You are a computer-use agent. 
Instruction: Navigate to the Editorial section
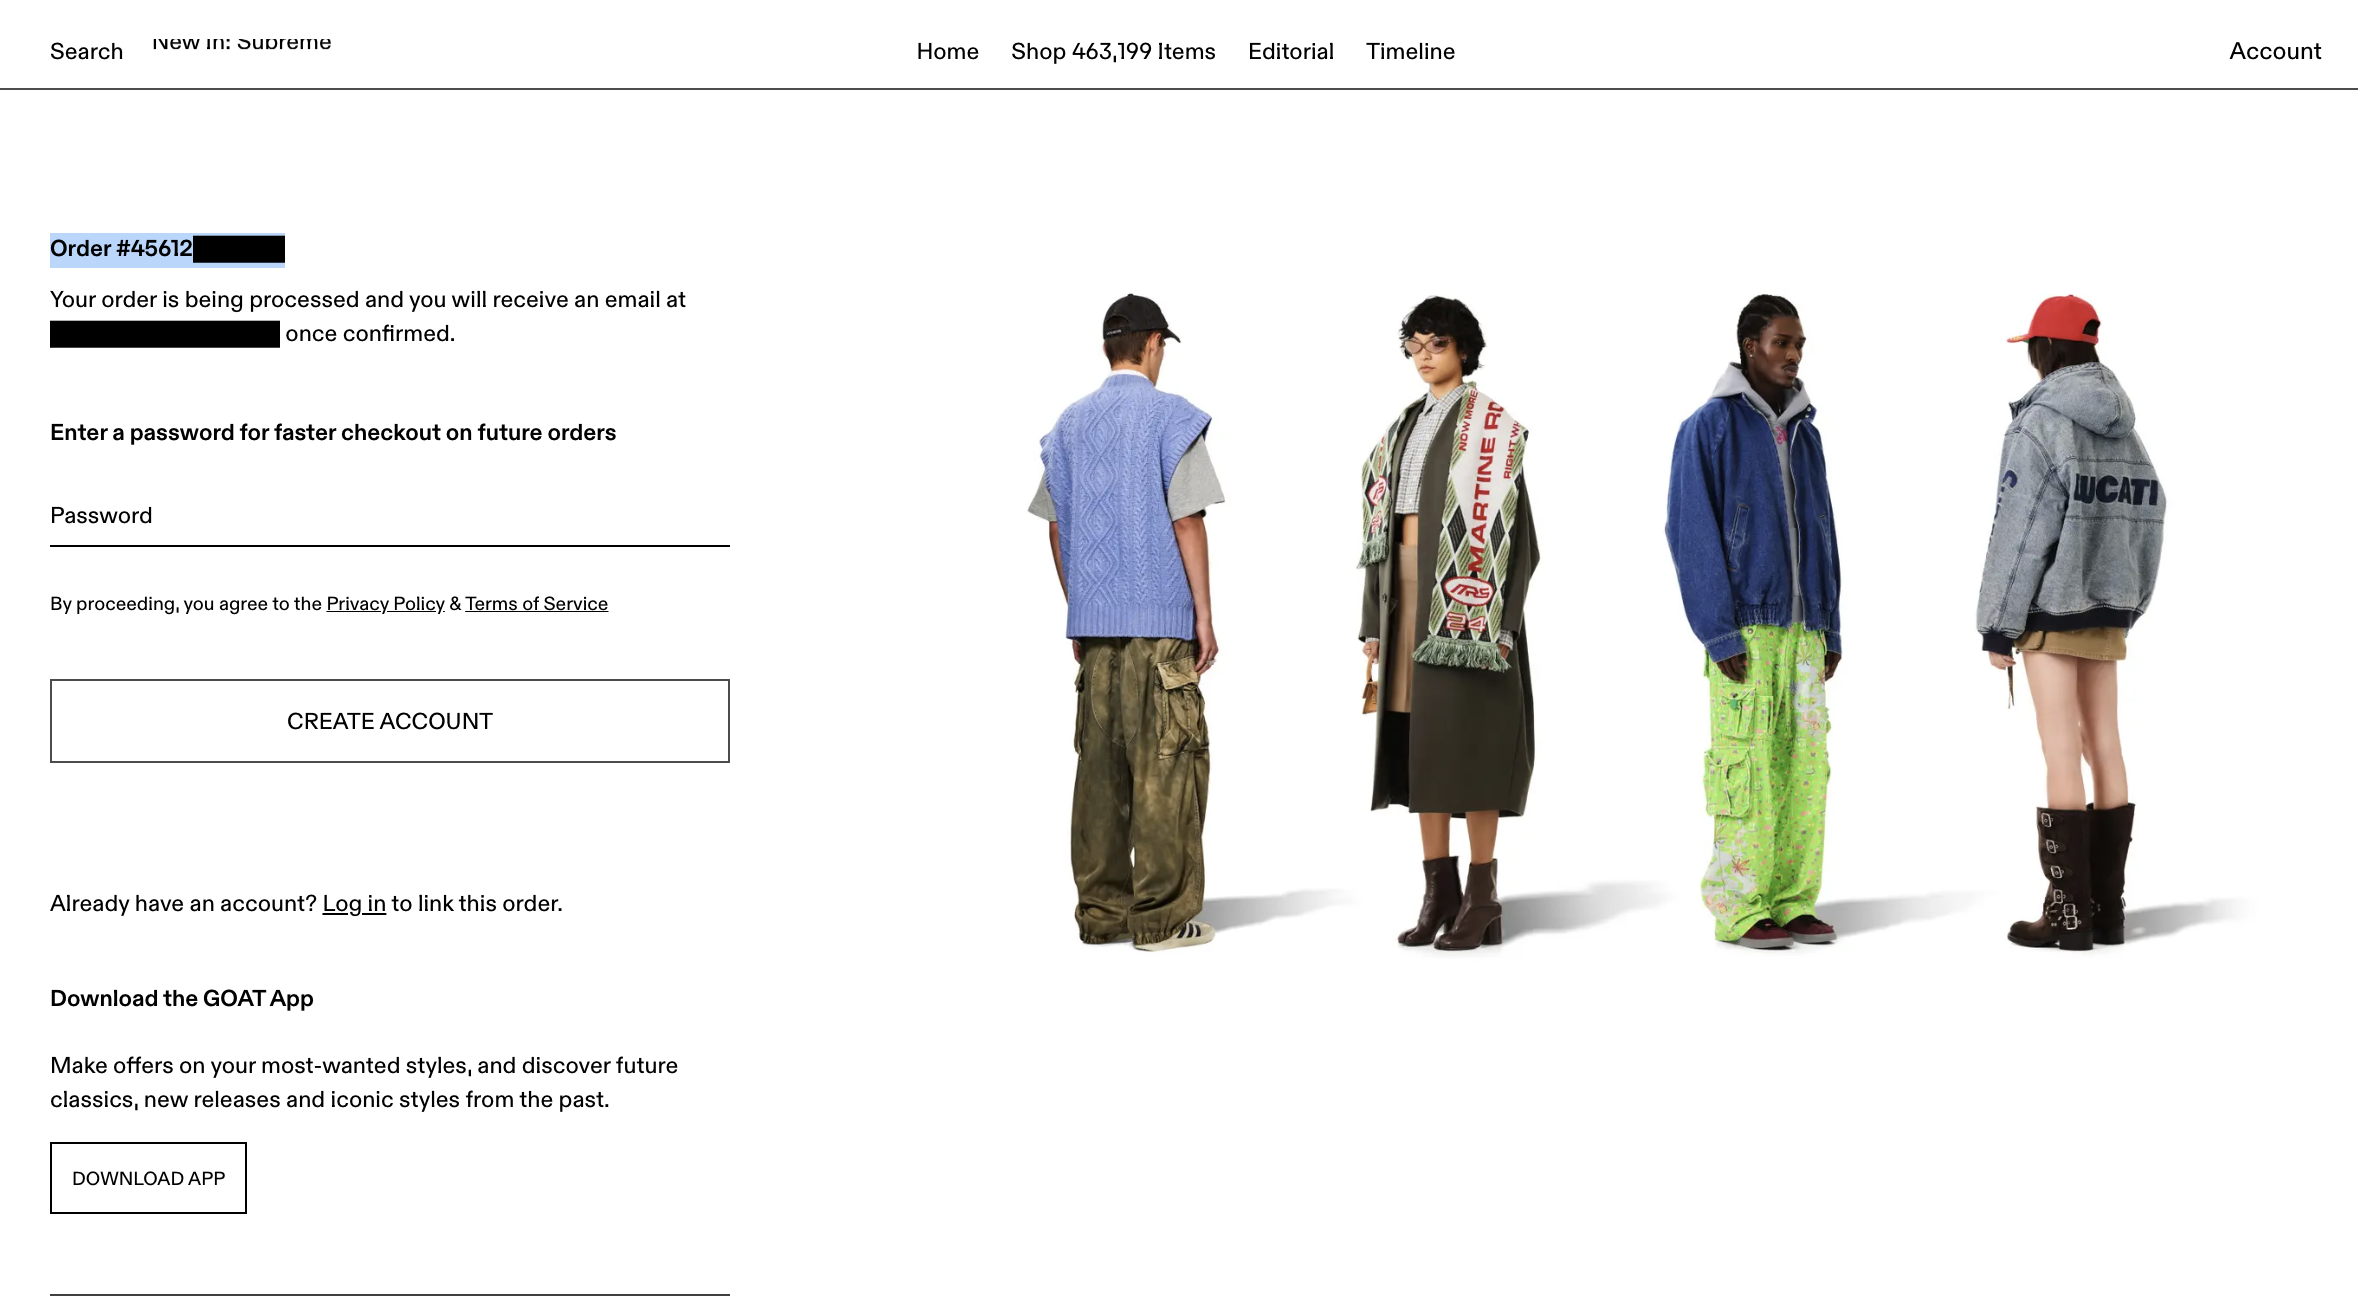tap(1290, 51)
